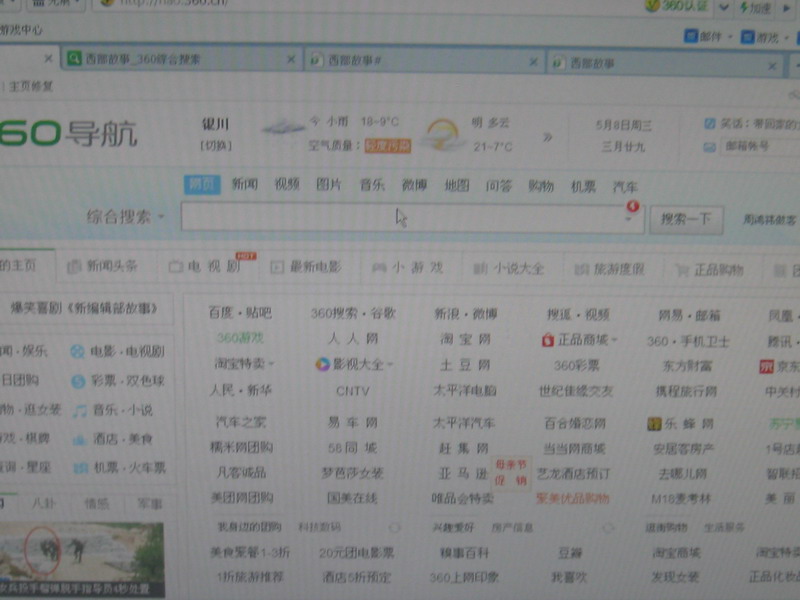This screenshot has height=600, width=800.
Task: Select the 音乐 search category
Action: (372, 185)
